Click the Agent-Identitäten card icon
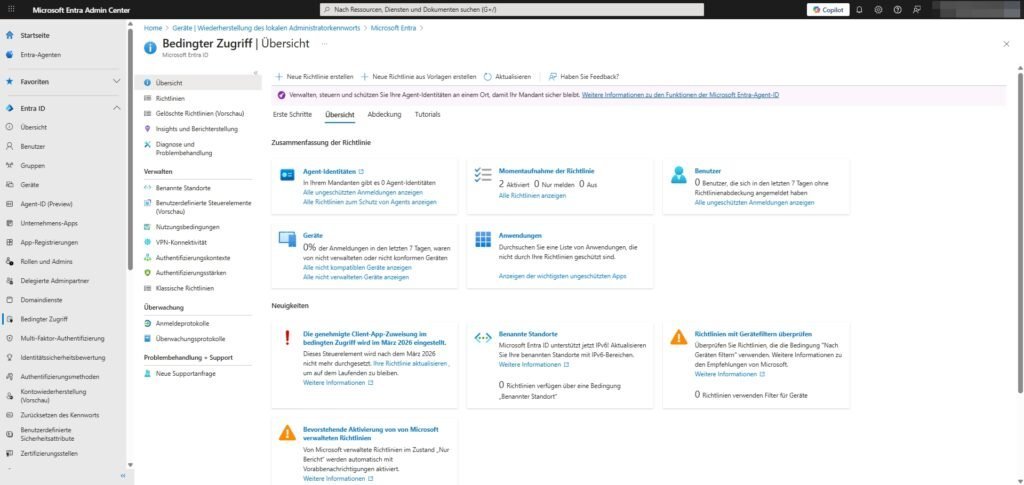The width and height of the screenshot is (1024, 485). point(287,174)
